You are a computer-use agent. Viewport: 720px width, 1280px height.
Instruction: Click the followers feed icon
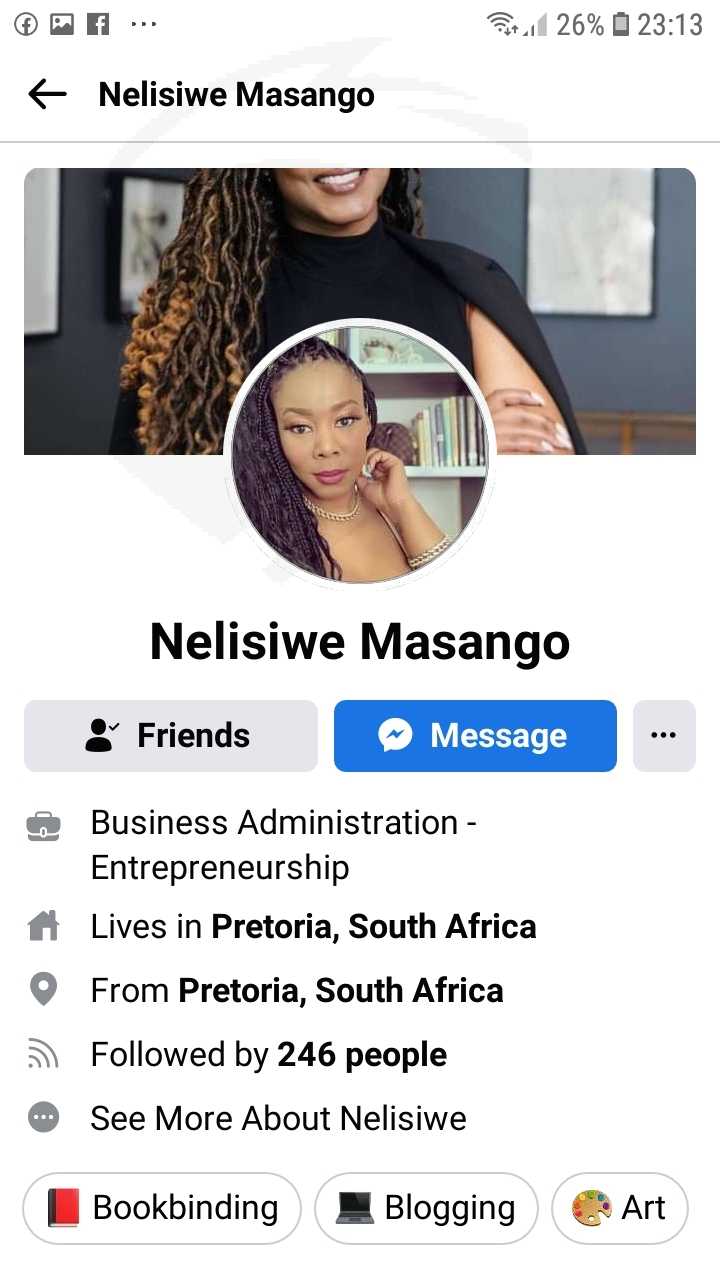pyautogui.click(x=44, y=1054)
